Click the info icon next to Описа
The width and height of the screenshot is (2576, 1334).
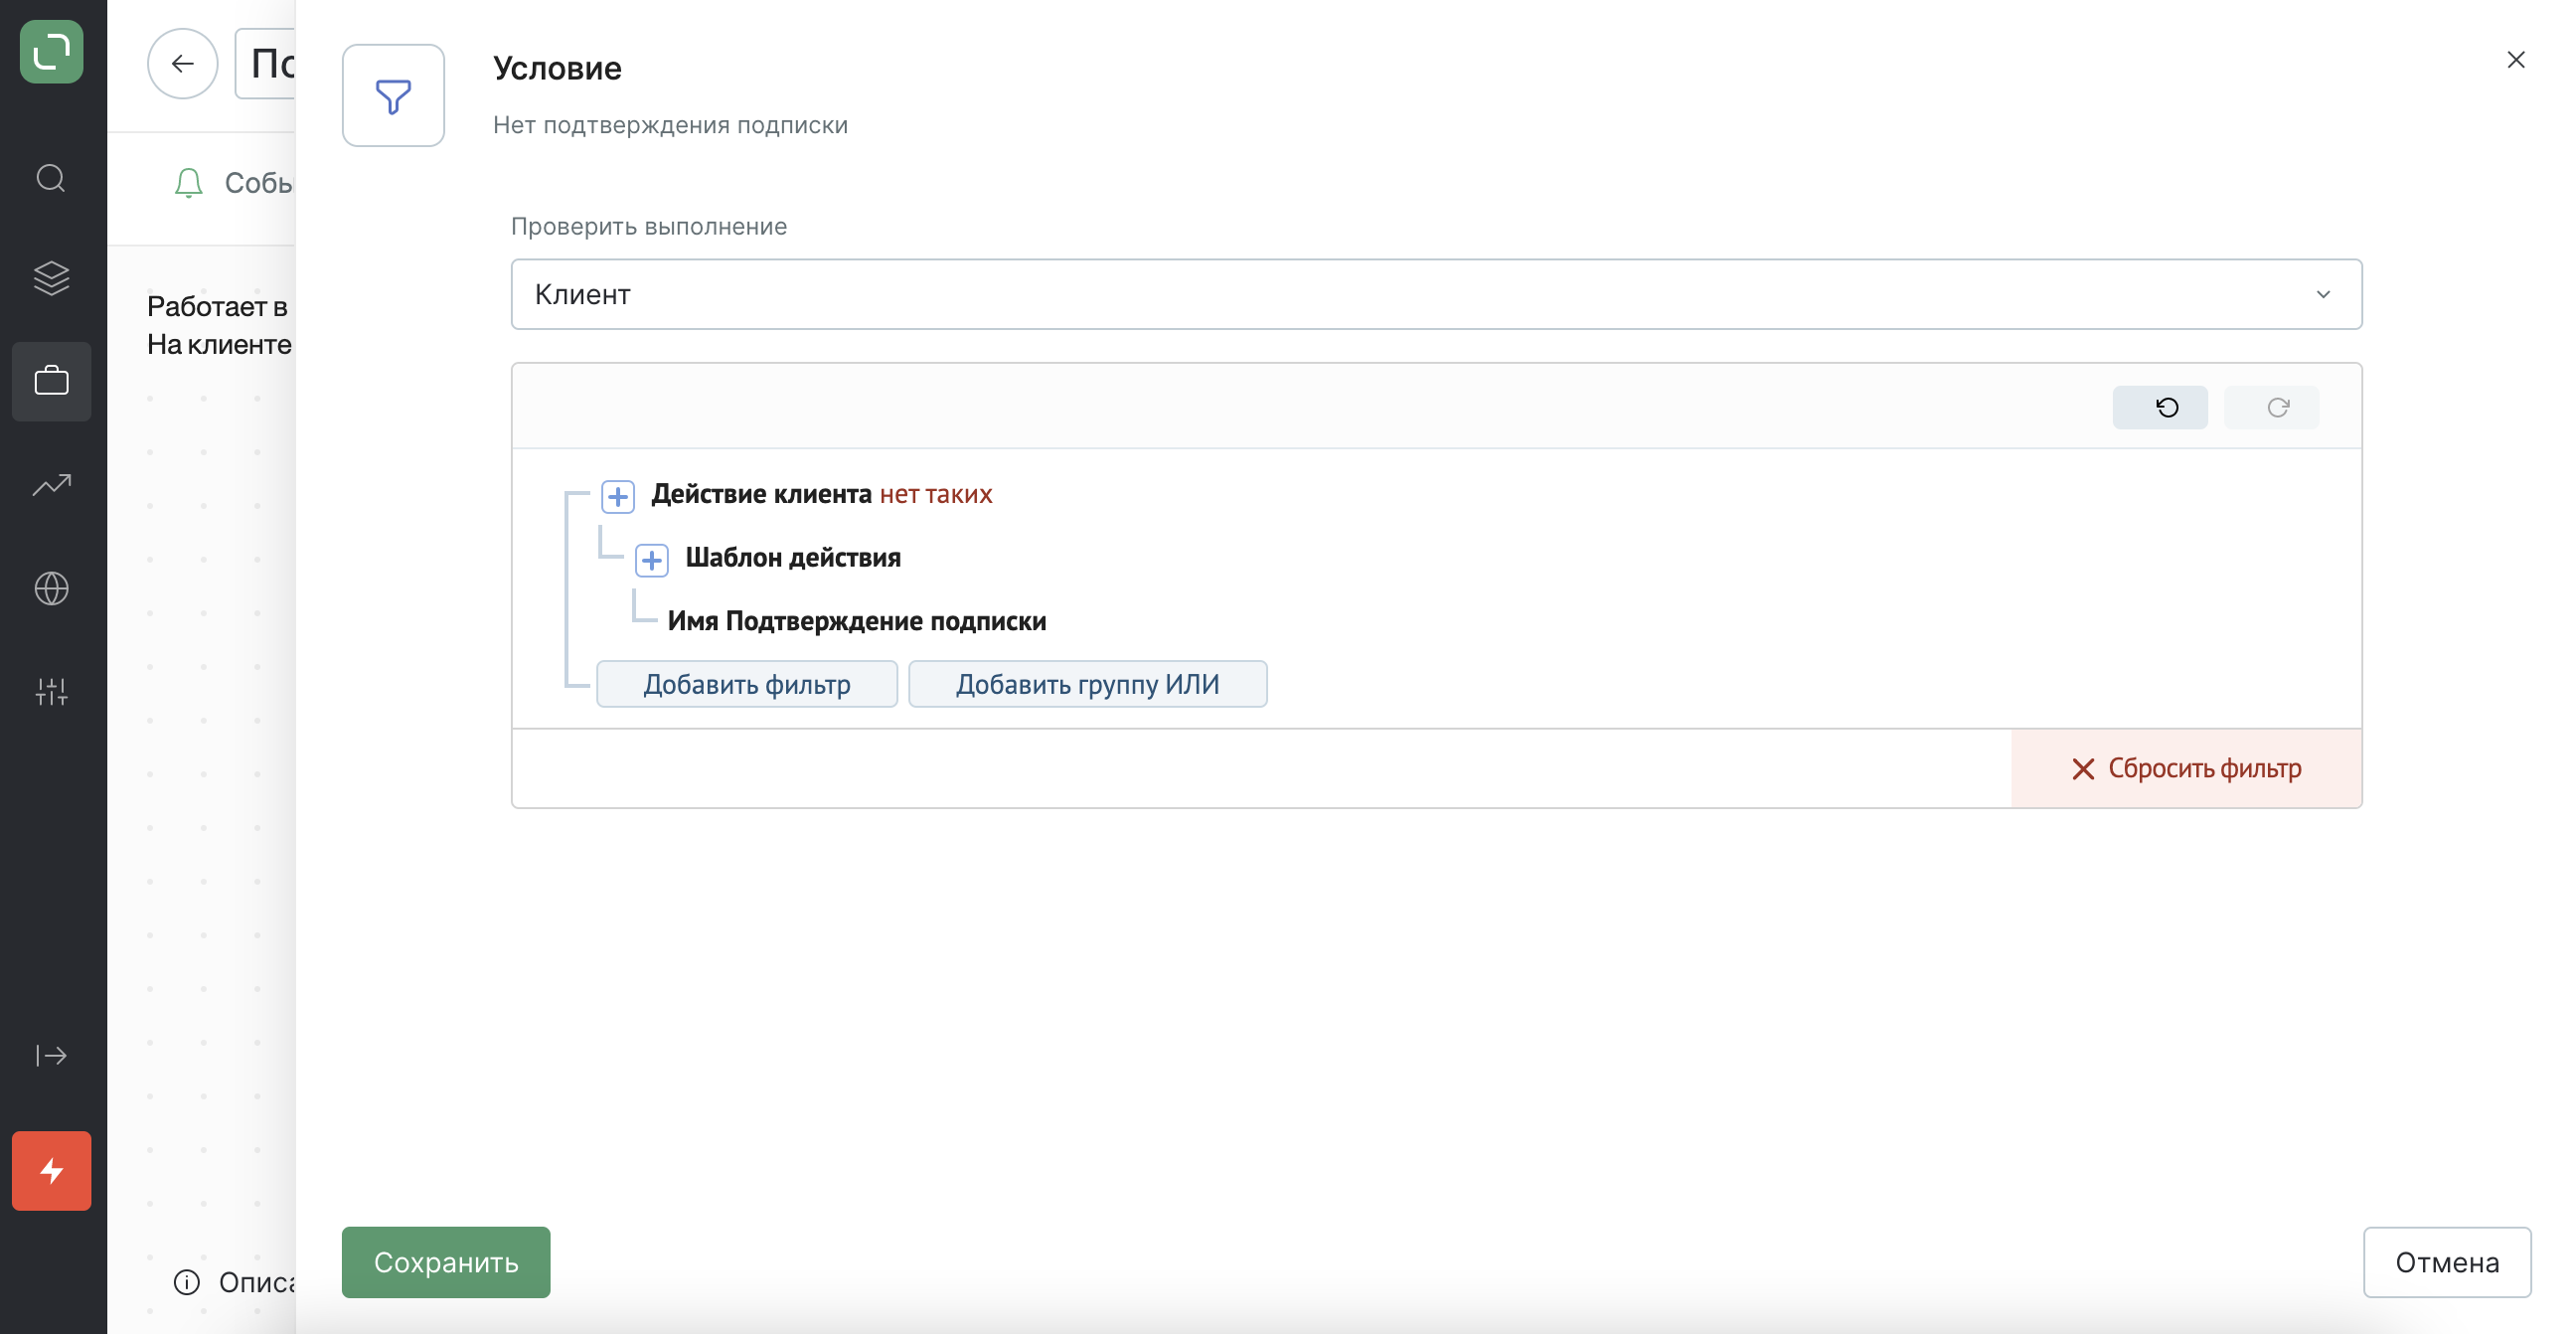point(186,1282)
